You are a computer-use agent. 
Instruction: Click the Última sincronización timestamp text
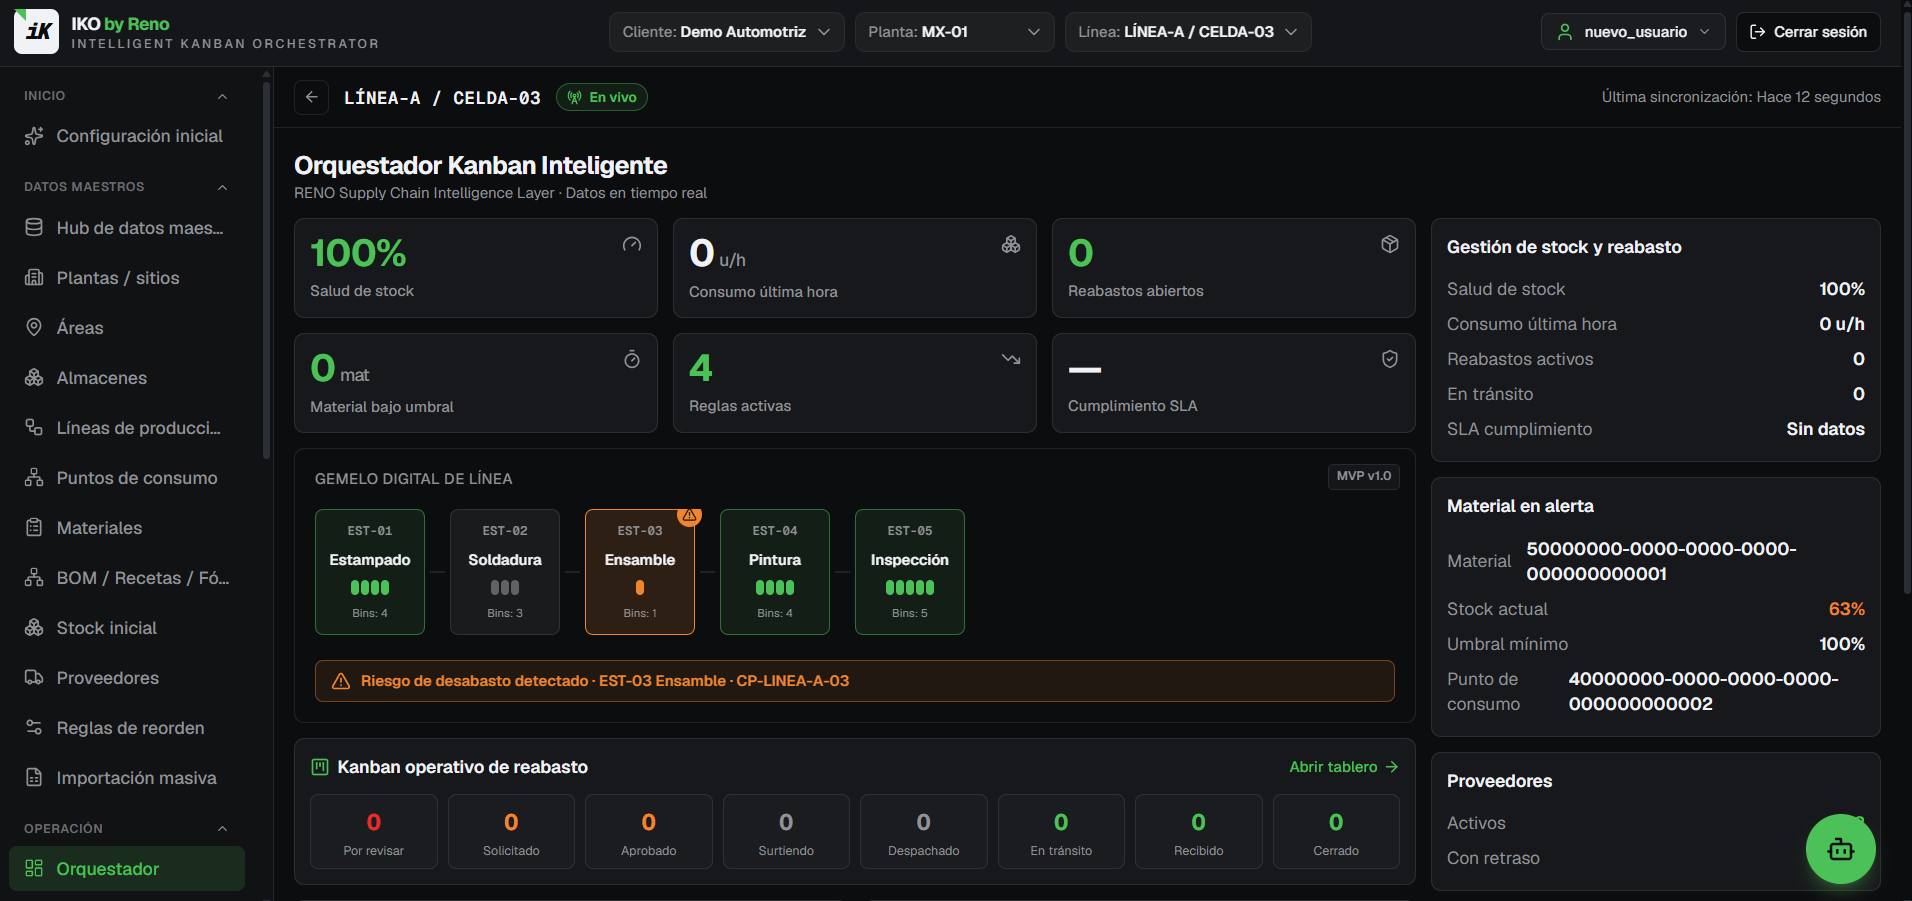tap(1741, 97)
